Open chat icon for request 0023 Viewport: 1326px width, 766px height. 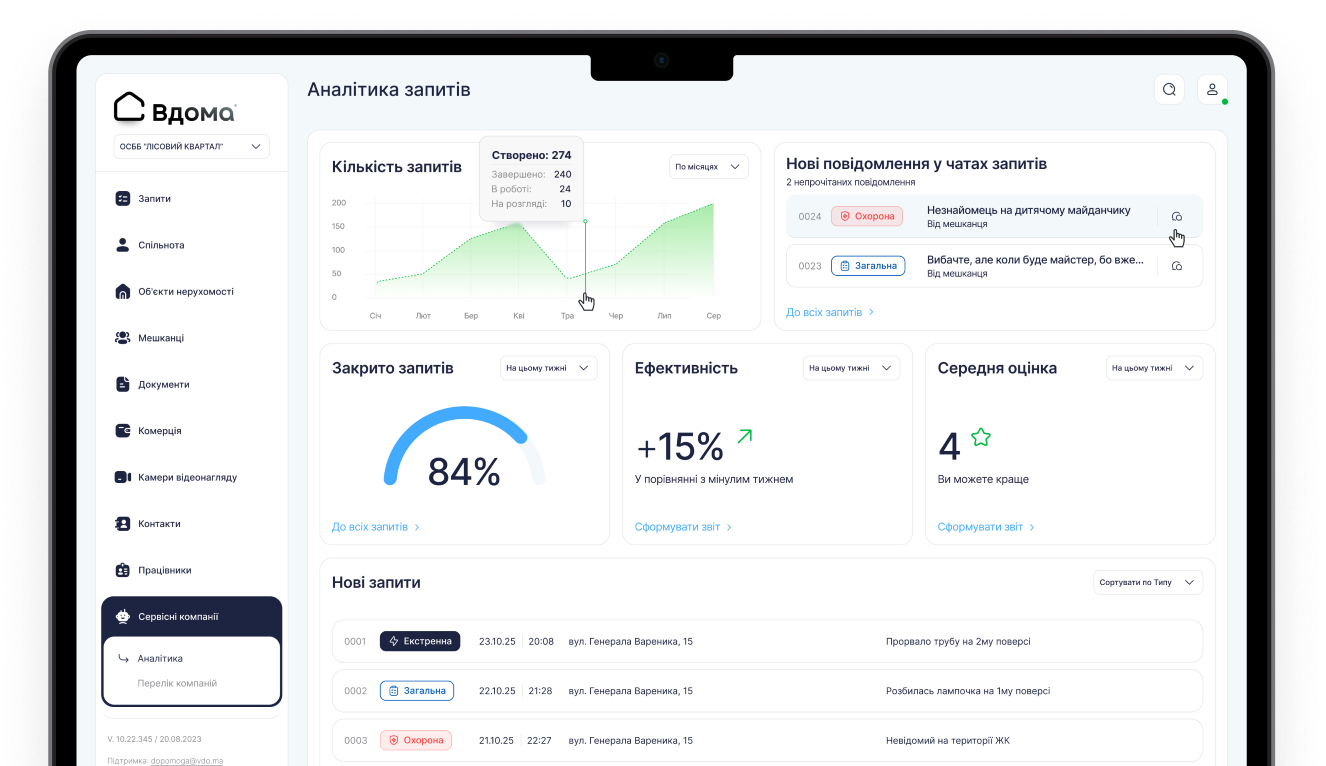pyautogui.click(x=1177, y=266)
